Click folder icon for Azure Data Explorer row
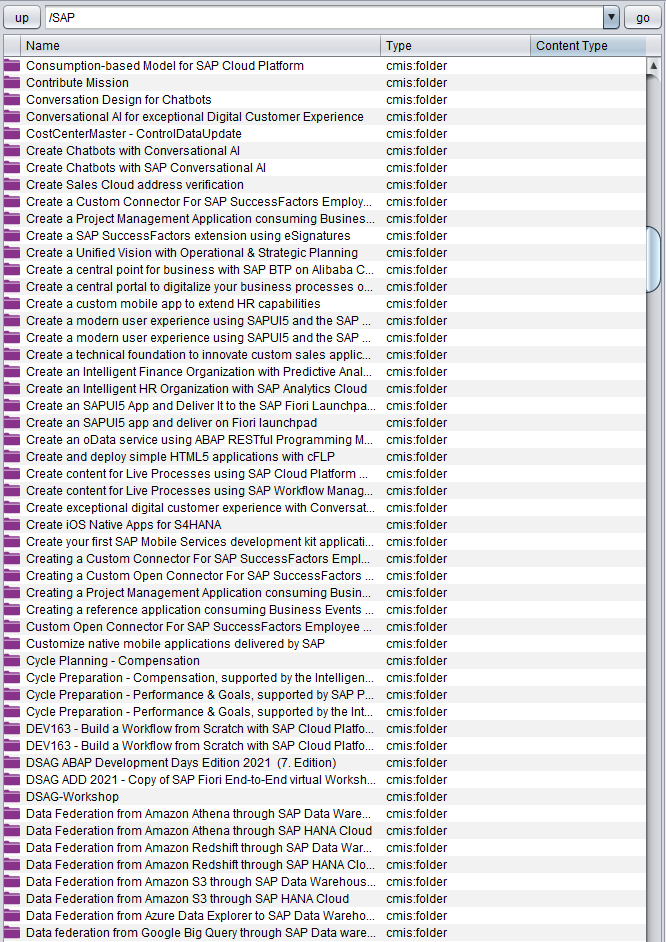666x942 pixels. point(12,916)
